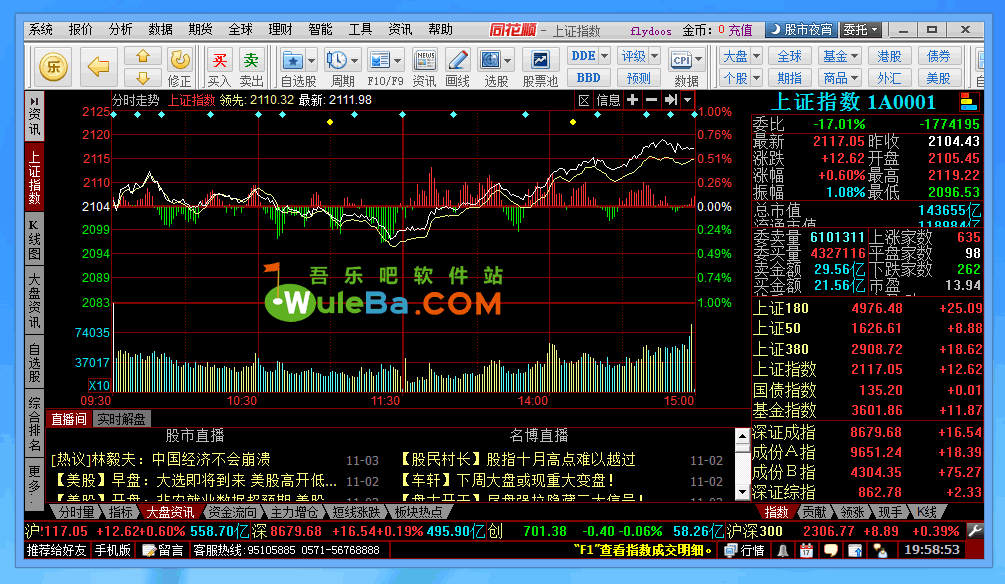Click the 区 interval stats icon

[x=584, y=100]
